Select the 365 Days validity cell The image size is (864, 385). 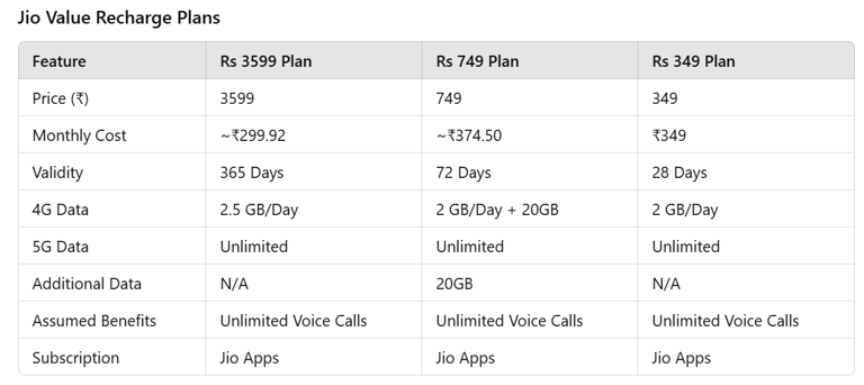point(252,172)
